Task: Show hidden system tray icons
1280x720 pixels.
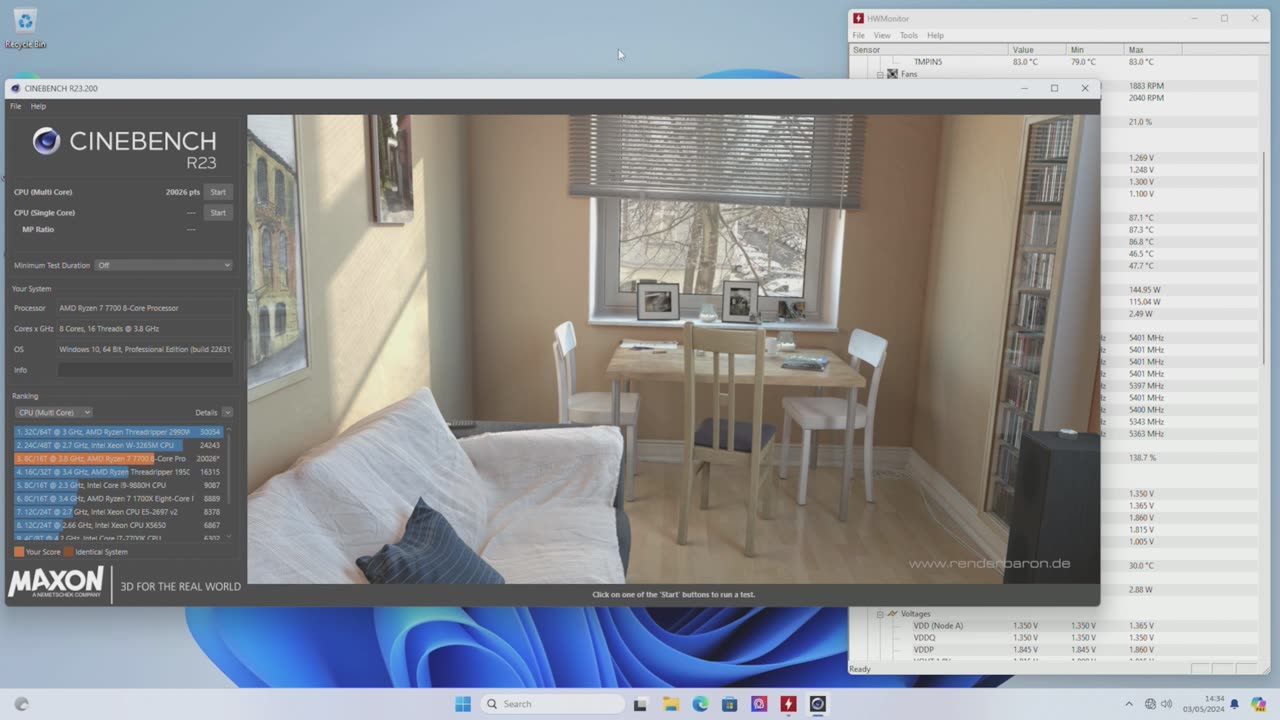Action: pyautogui.click(x=1129, y=704)
